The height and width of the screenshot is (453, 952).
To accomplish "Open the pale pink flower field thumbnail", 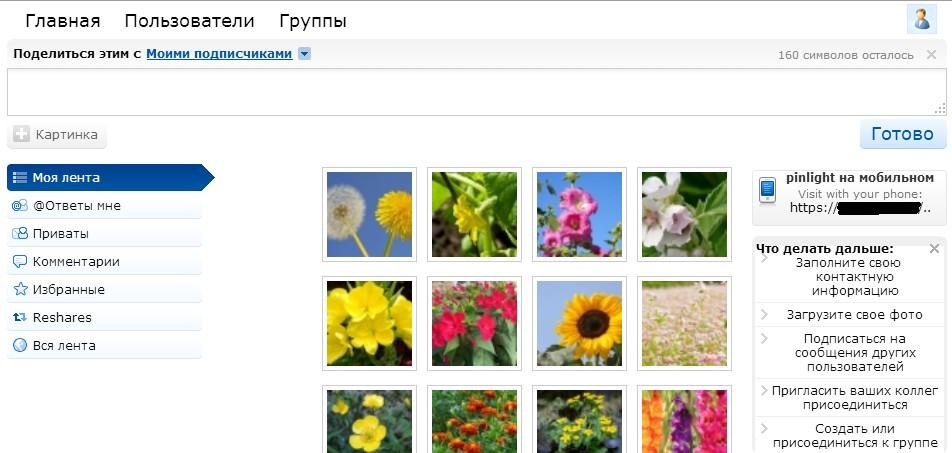I will coord(684,324).
